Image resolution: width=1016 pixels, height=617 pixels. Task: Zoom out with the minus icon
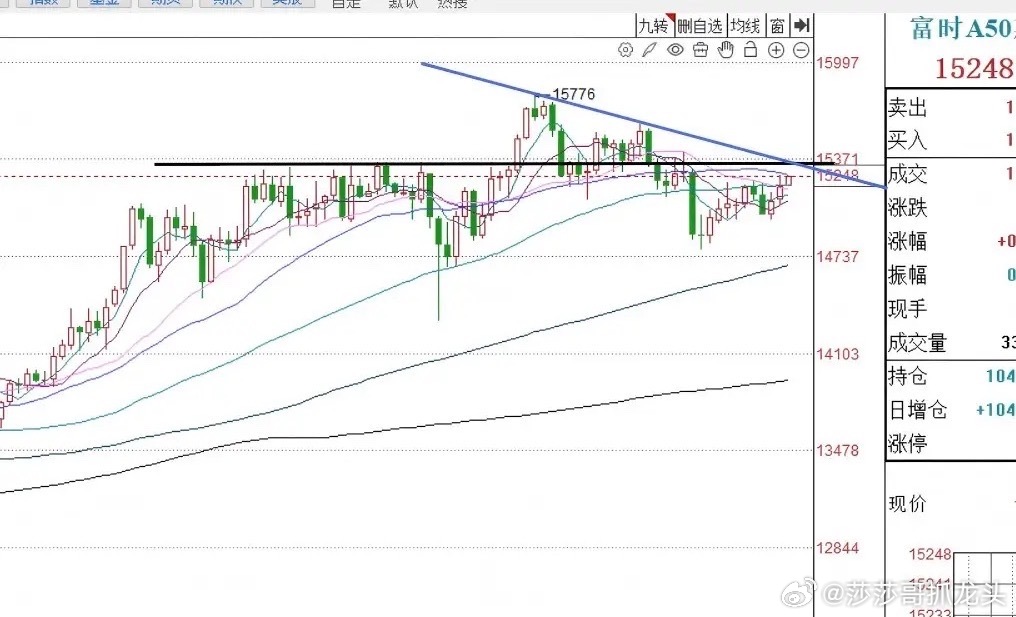tap(802, 50)
